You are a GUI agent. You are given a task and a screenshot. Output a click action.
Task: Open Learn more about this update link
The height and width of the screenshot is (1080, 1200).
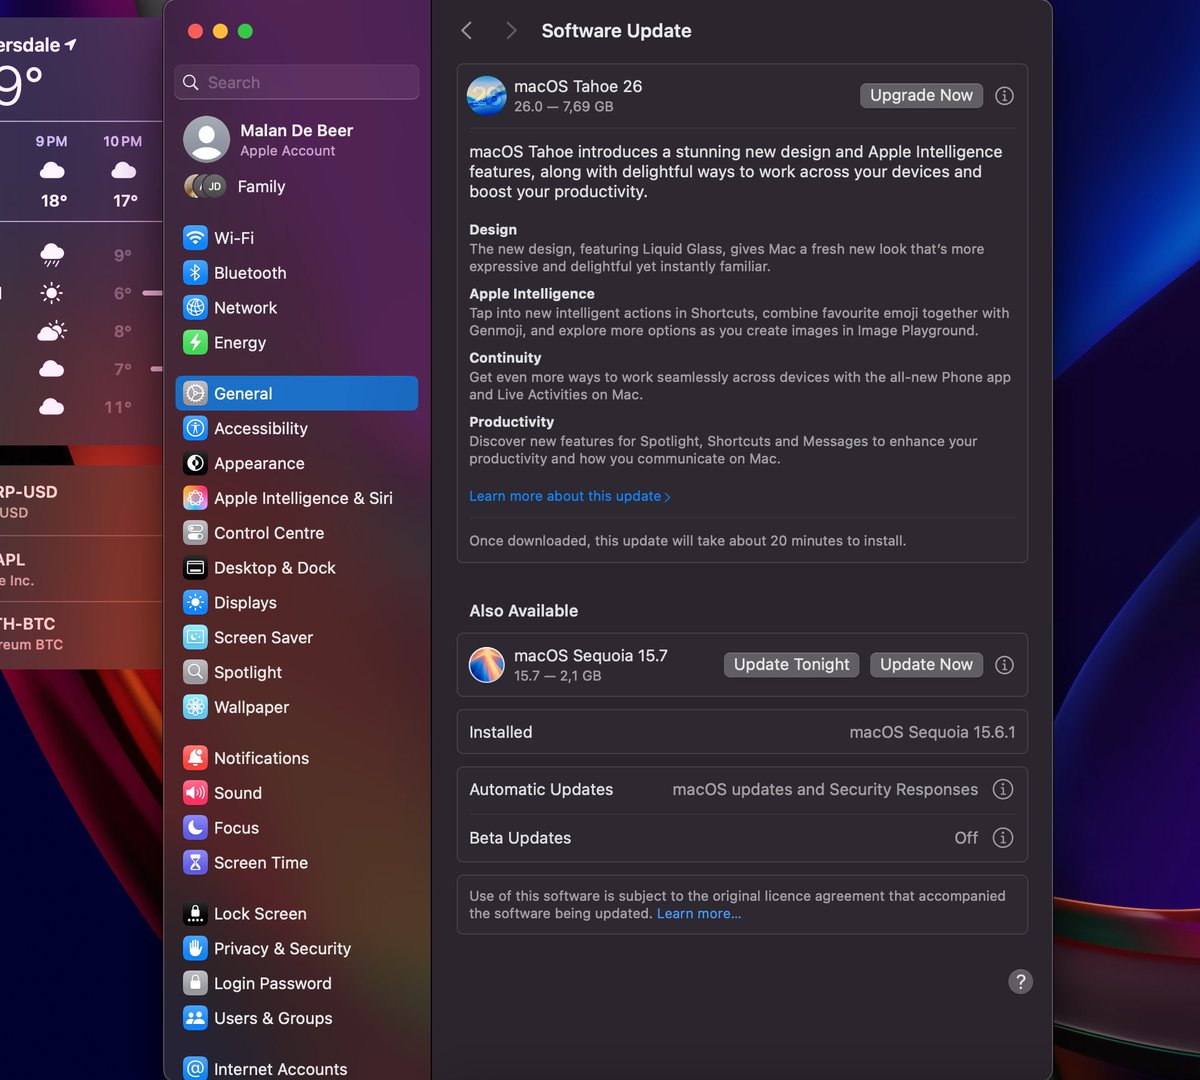click(570, 496)
